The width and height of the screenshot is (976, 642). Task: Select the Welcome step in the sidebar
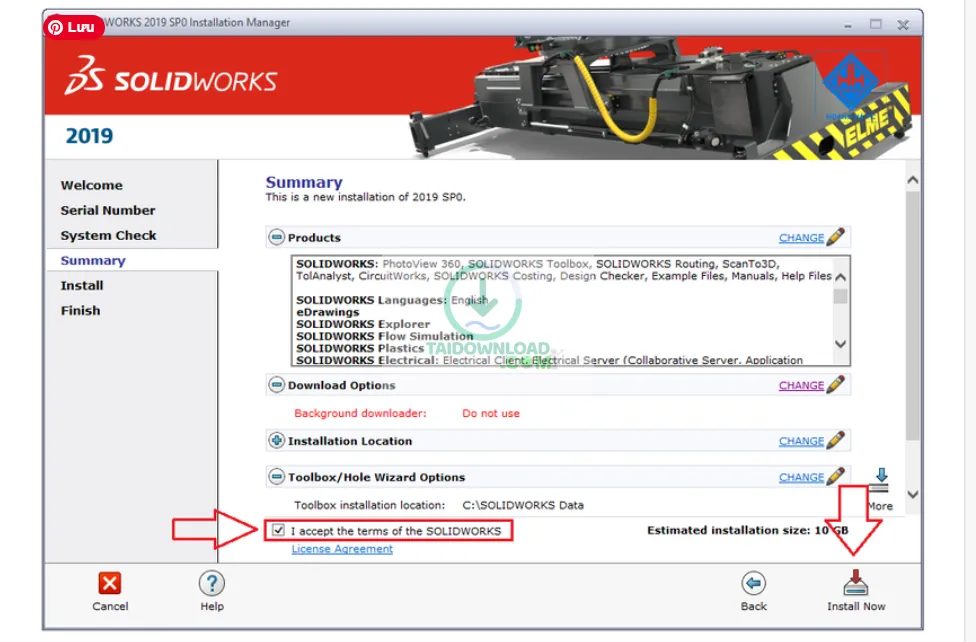91,185
